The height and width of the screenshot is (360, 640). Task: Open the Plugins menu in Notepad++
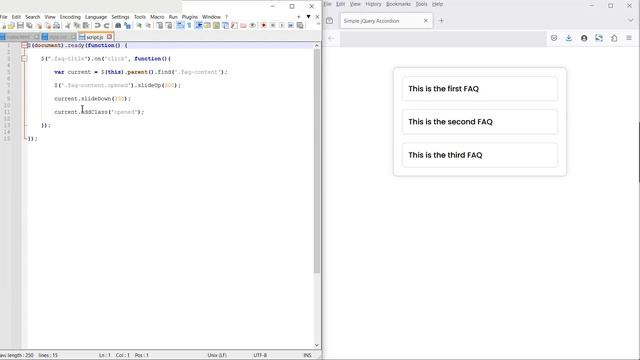tap(189, 17)
